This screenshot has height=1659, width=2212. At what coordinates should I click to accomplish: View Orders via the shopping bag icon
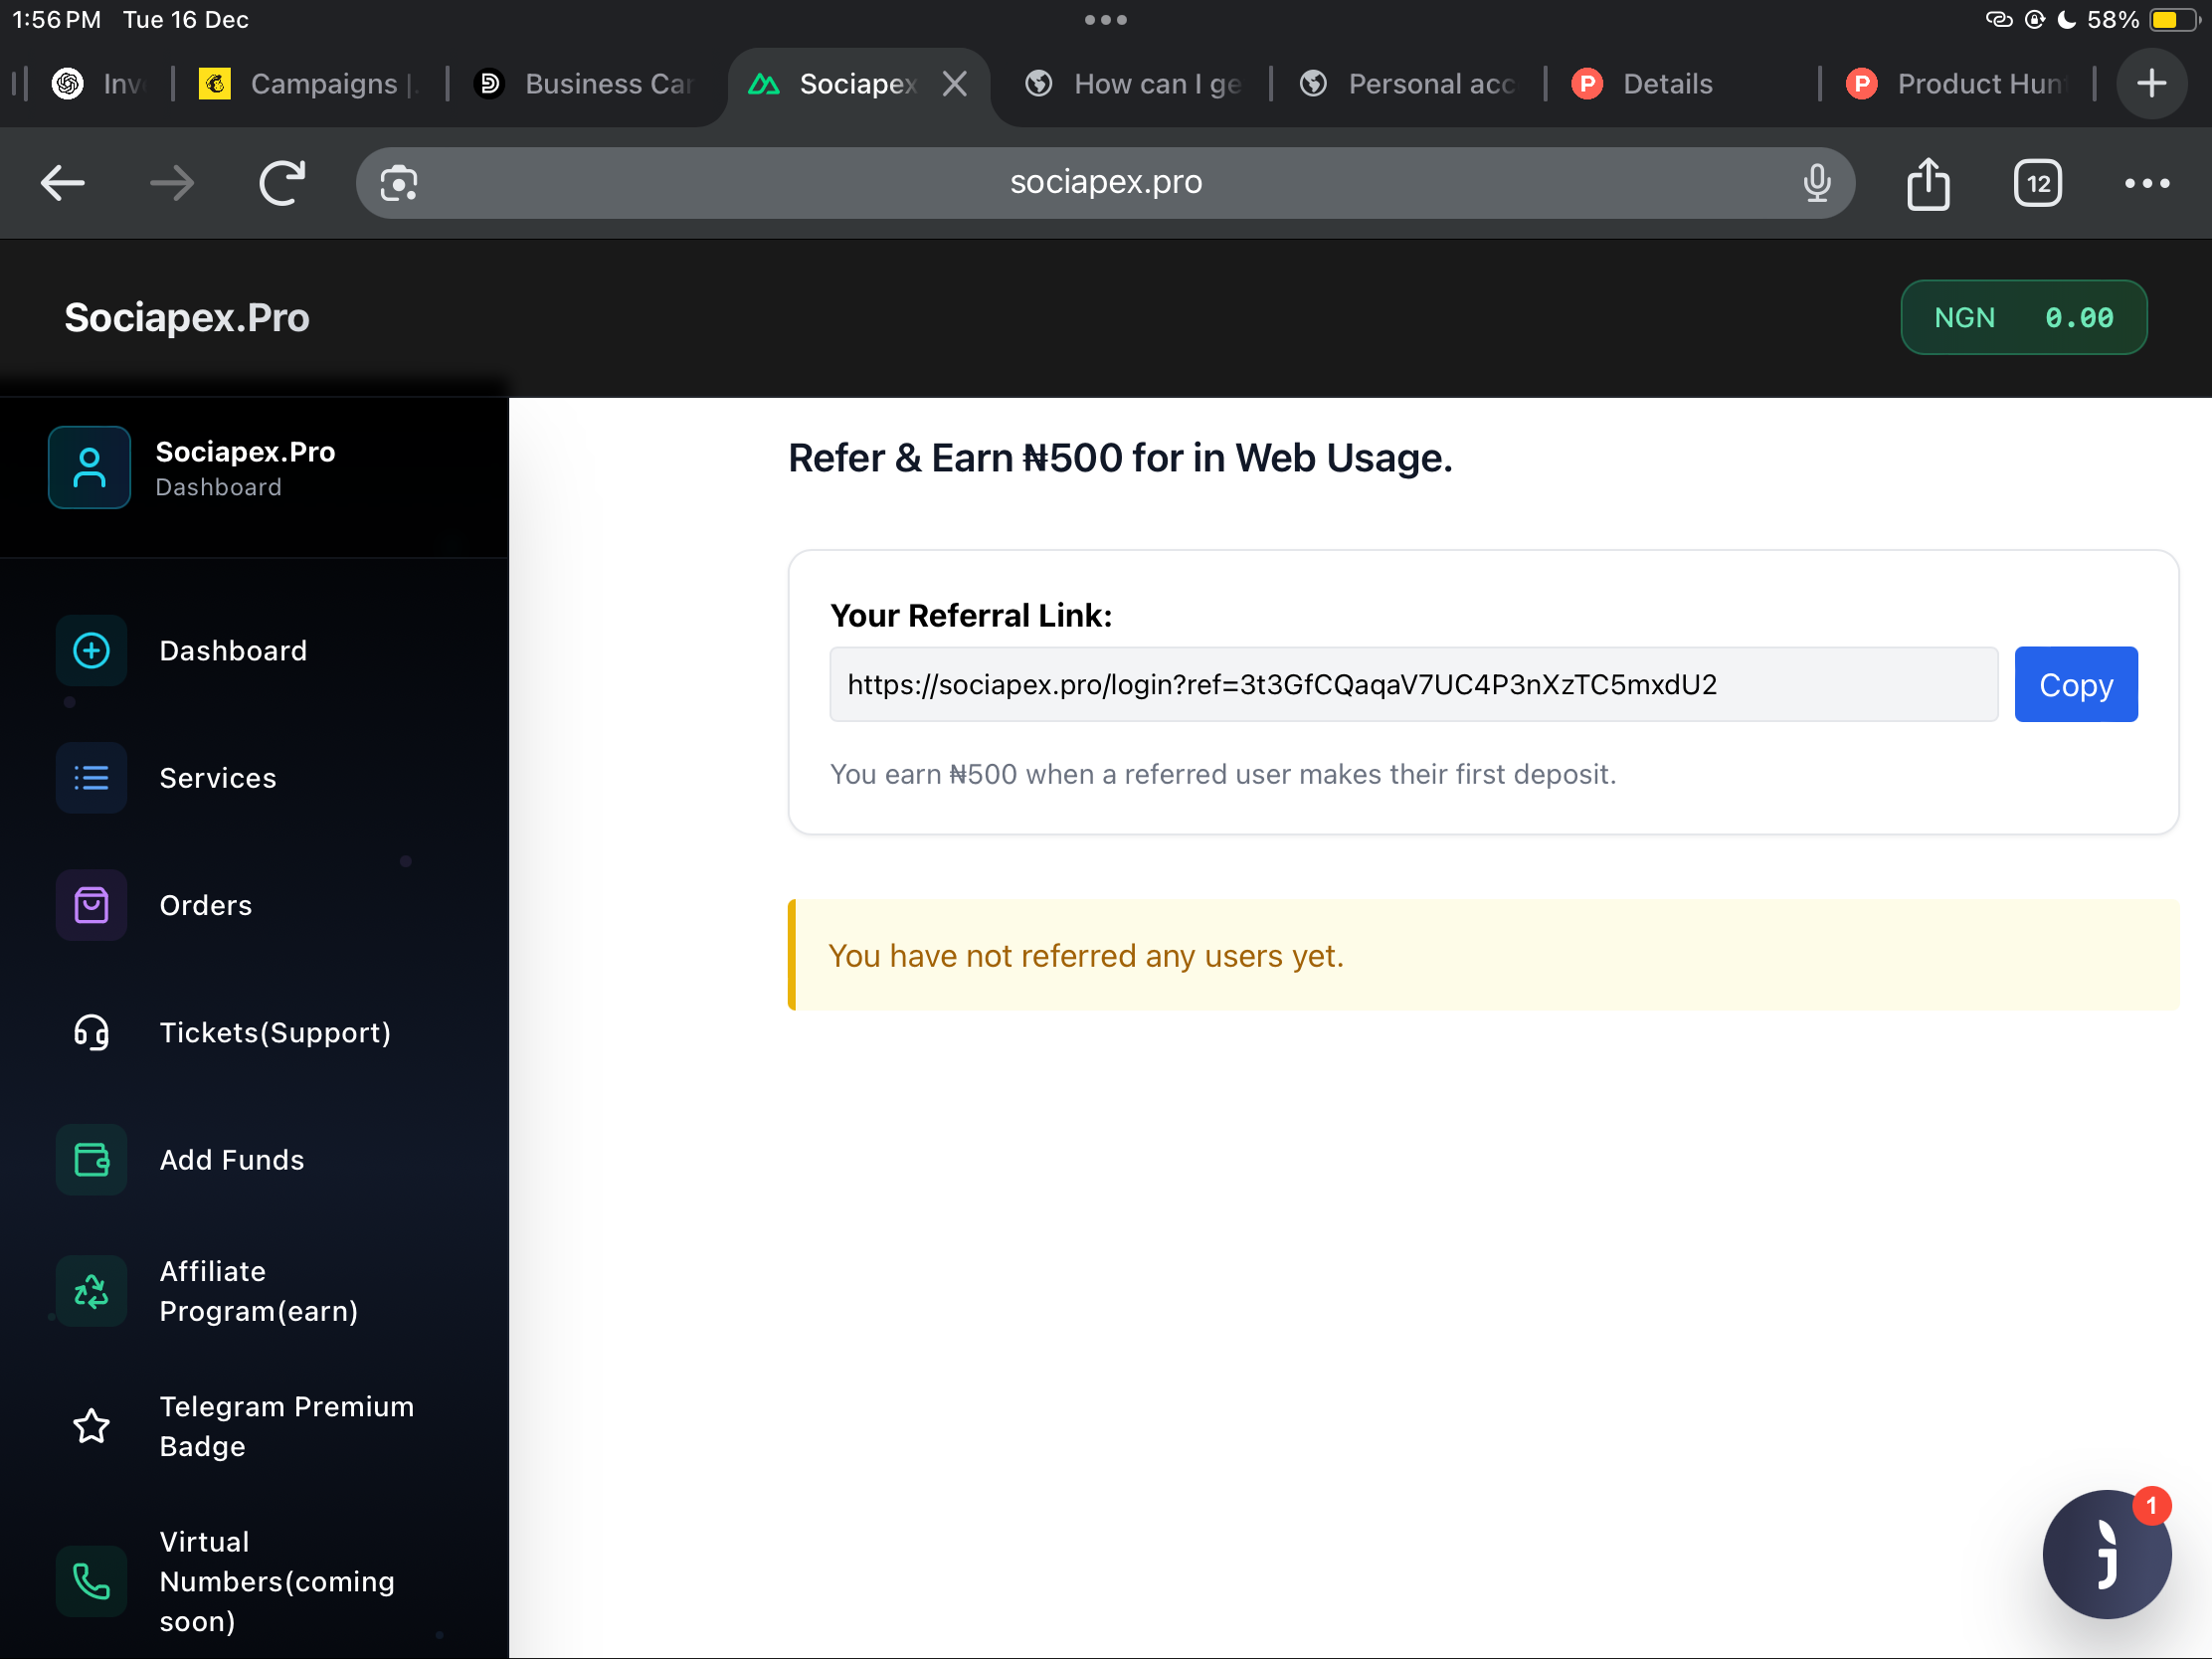pos(91,905)
